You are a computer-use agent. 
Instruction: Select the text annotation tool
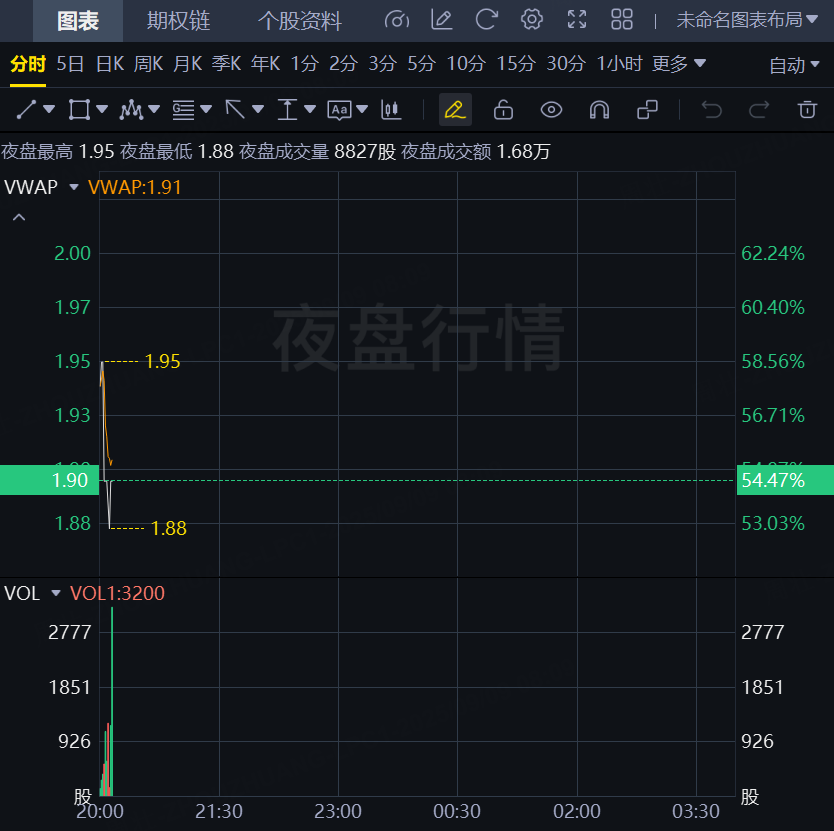pyautogui.click(x=339, y=109)
